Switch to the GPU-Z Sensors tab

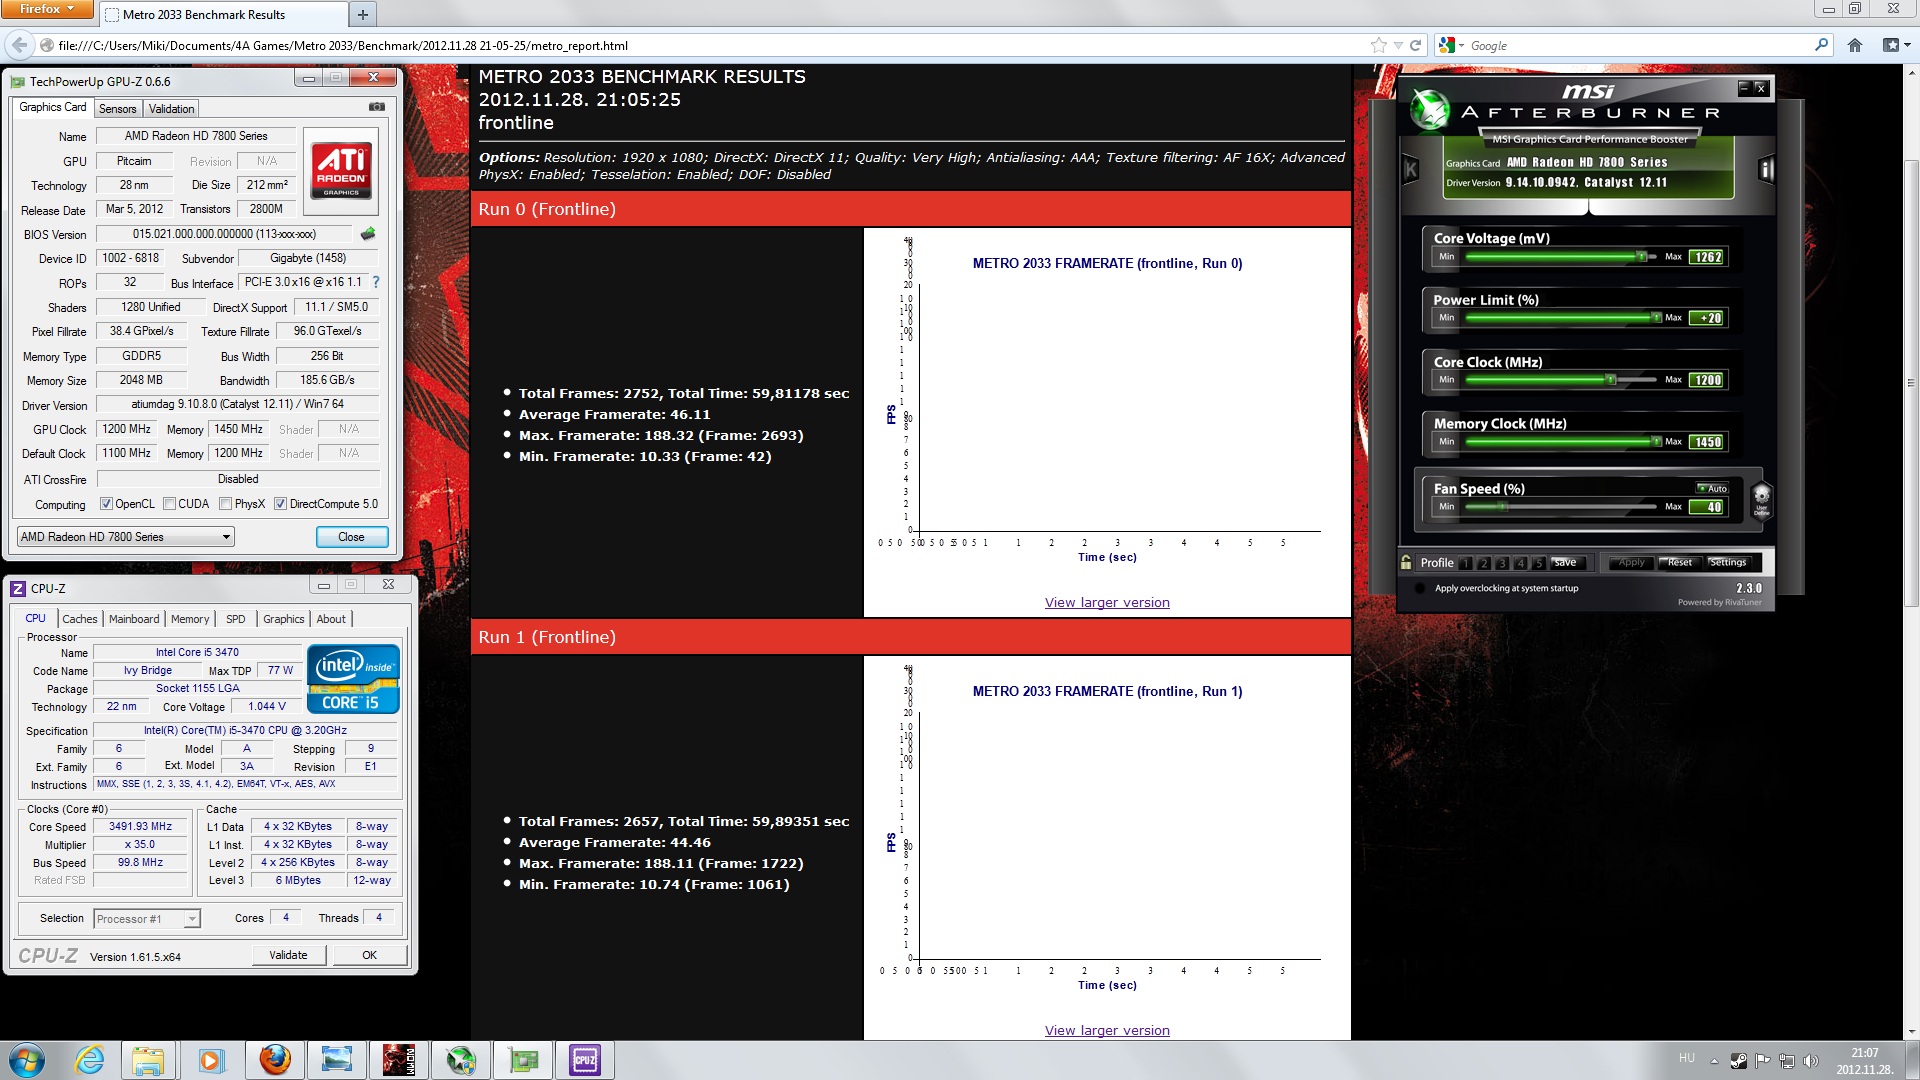point(117,109)
